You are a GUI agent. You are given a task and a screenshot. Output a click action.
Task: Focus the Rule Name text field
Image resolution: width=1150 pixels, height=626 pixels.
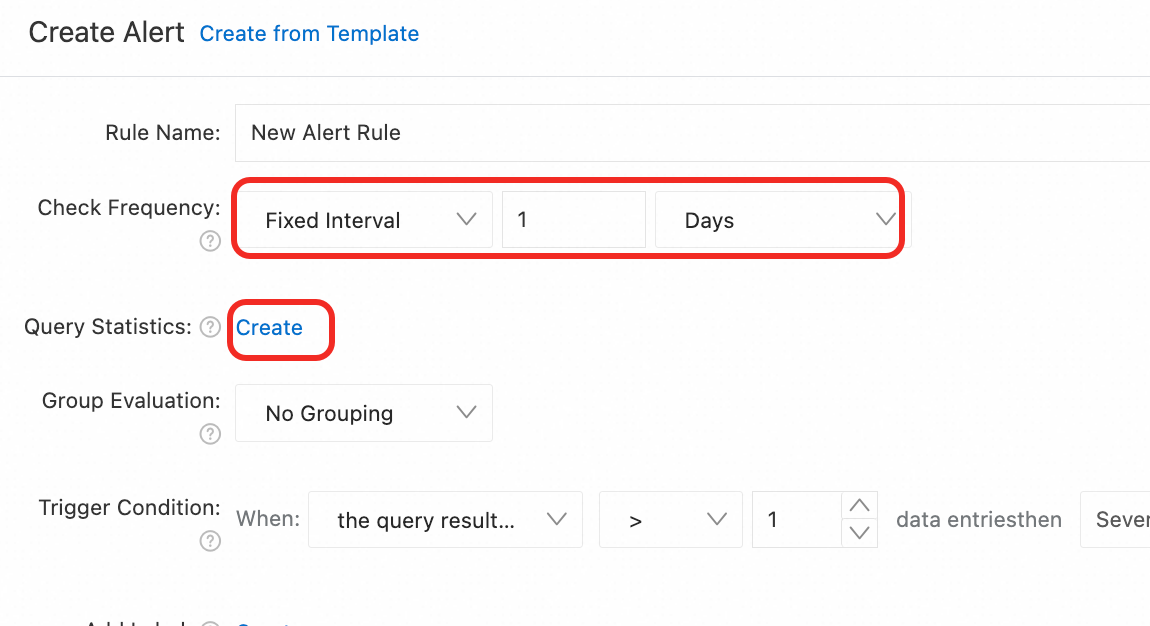pos(690,133)
